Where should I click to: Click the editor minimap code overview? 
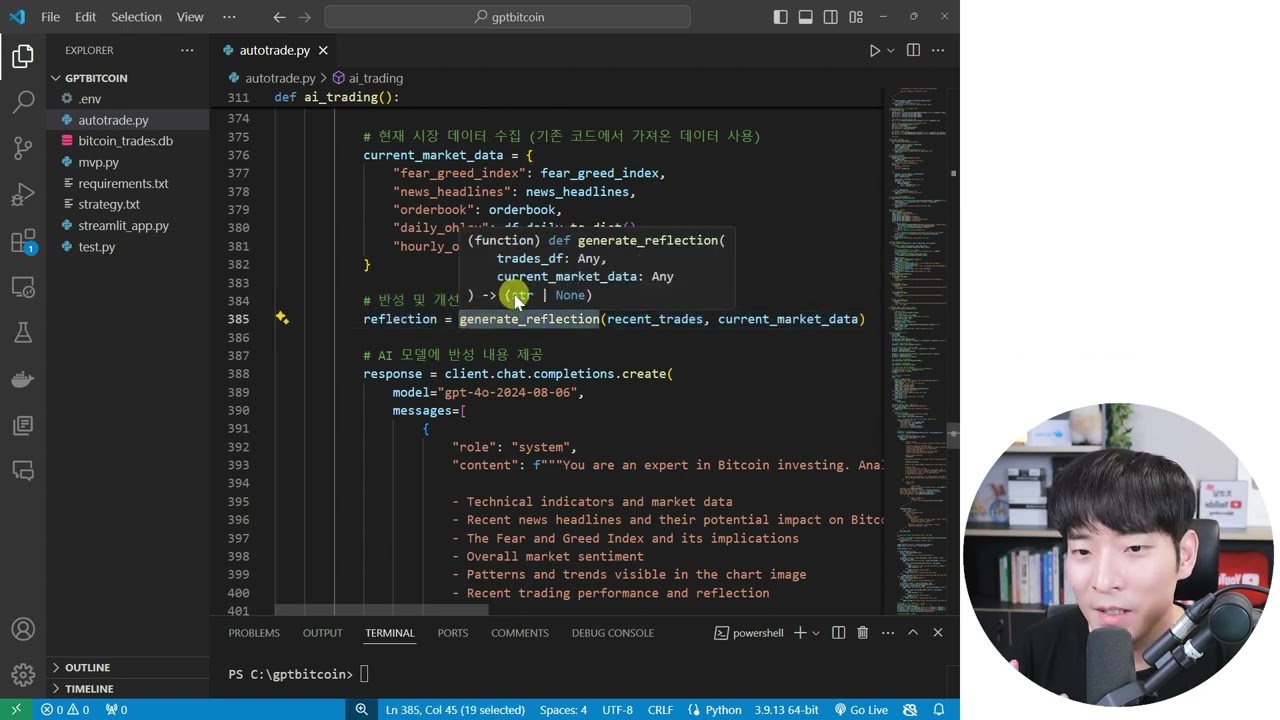(x=916, y=350)
